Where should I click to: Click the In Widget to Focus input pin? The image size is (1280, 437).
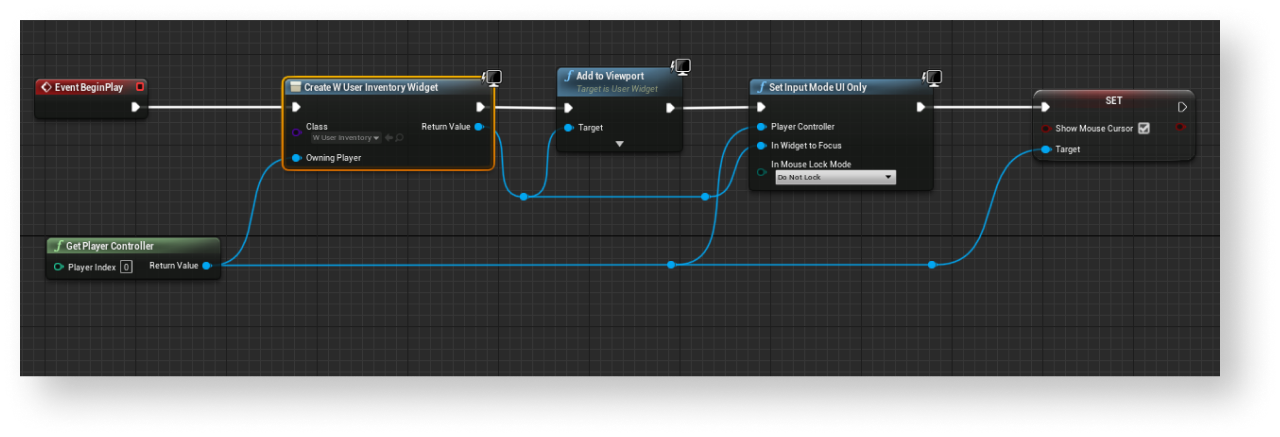coord(761,146)
